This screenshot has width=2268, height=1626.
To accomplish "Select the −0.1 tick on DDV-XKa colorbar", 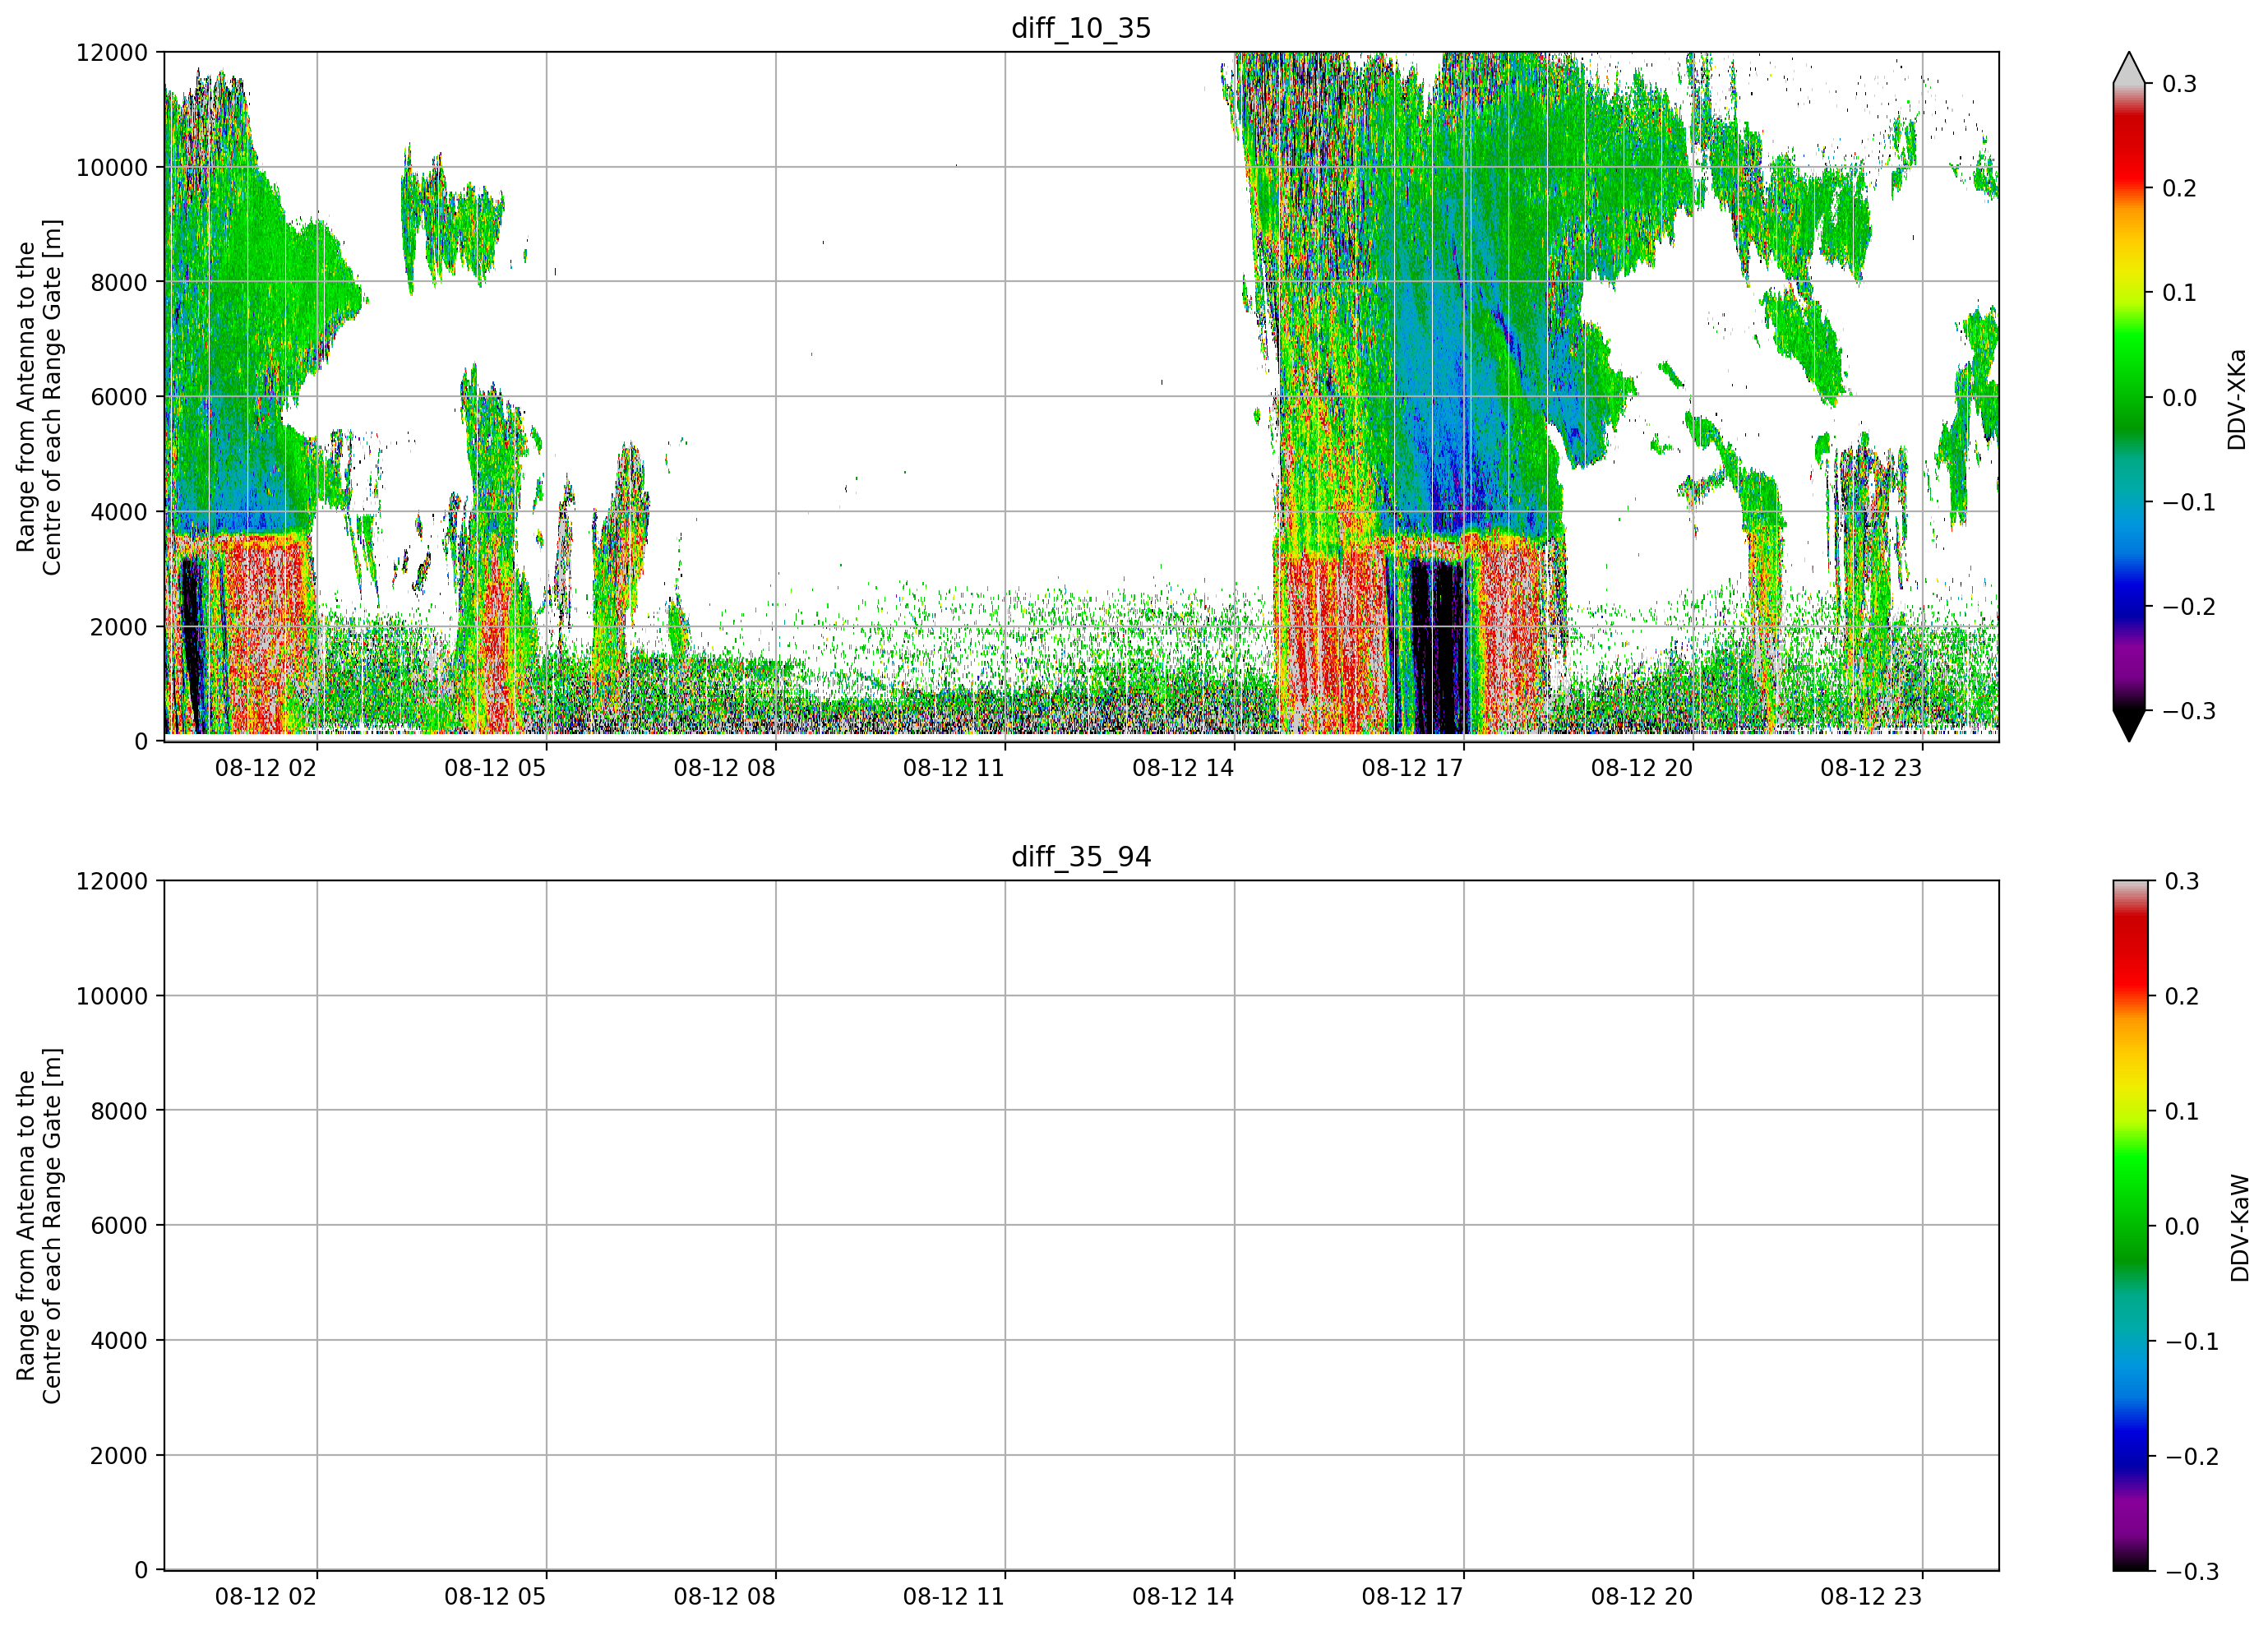I will [2189, 502].
